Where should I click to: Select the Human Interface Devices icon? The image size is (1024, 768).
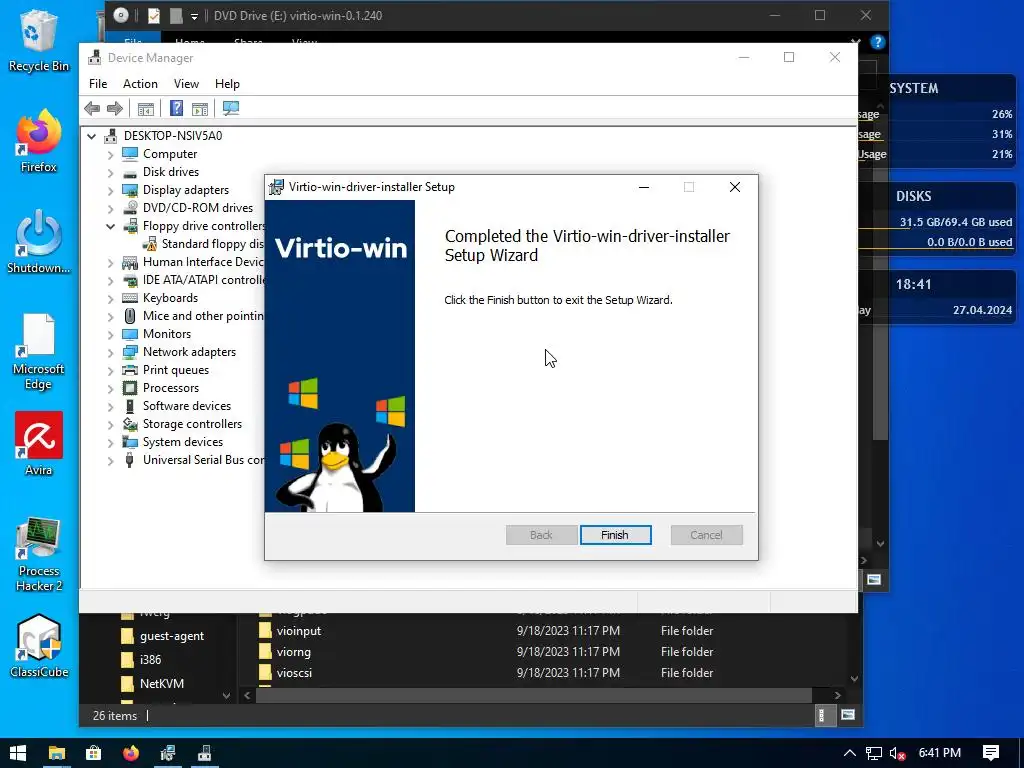130,262
